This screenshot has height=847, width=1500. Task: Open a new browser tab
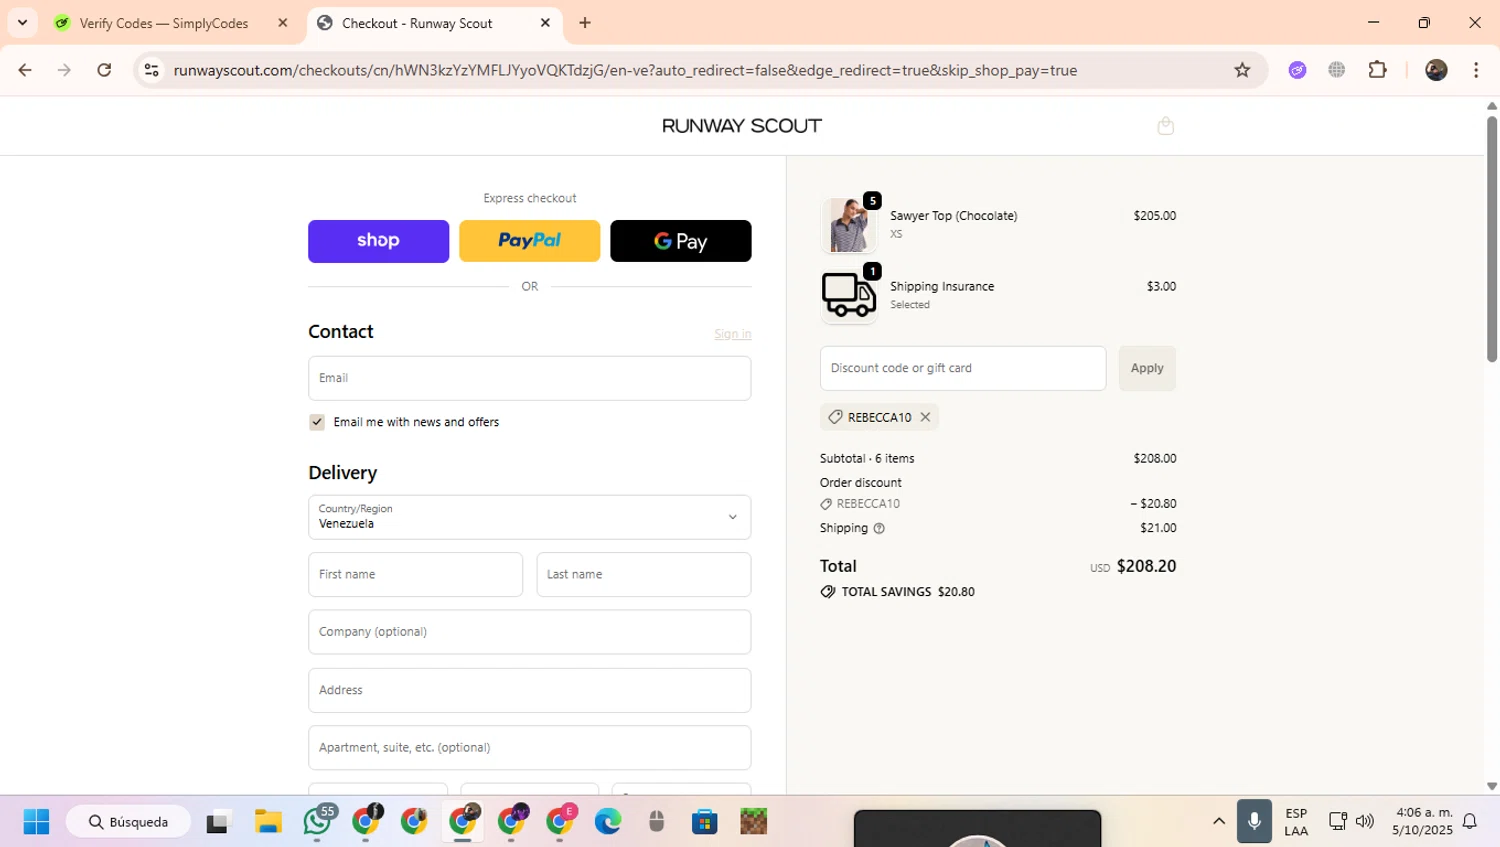[x=585, y=23]
